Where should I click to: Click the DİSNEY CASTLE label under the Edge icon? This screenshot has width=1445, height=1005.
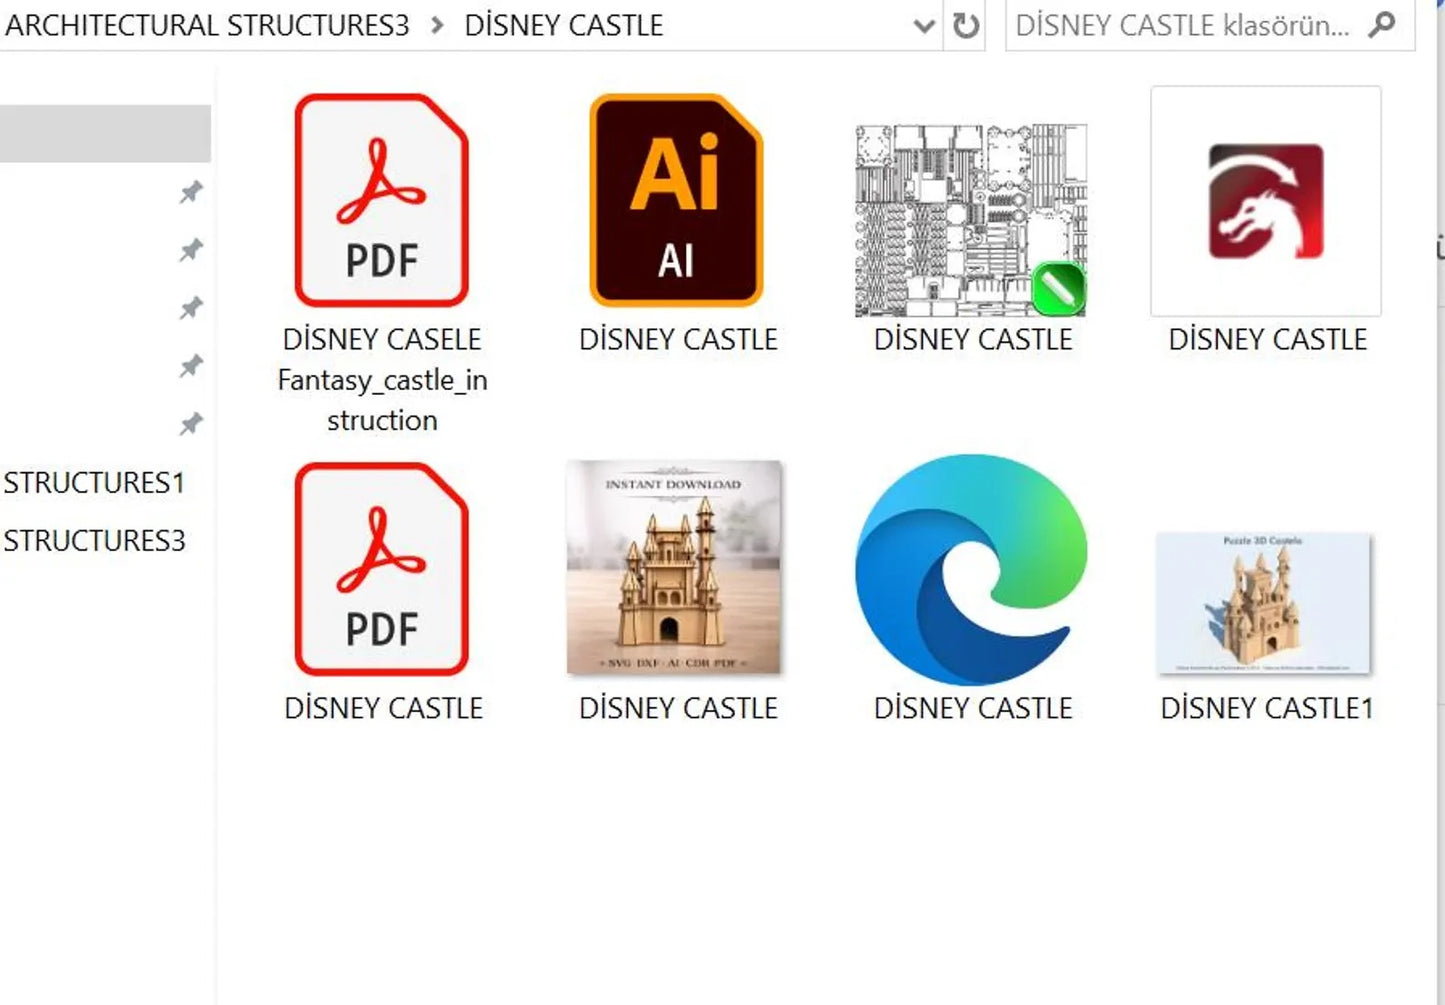[973, 708]
